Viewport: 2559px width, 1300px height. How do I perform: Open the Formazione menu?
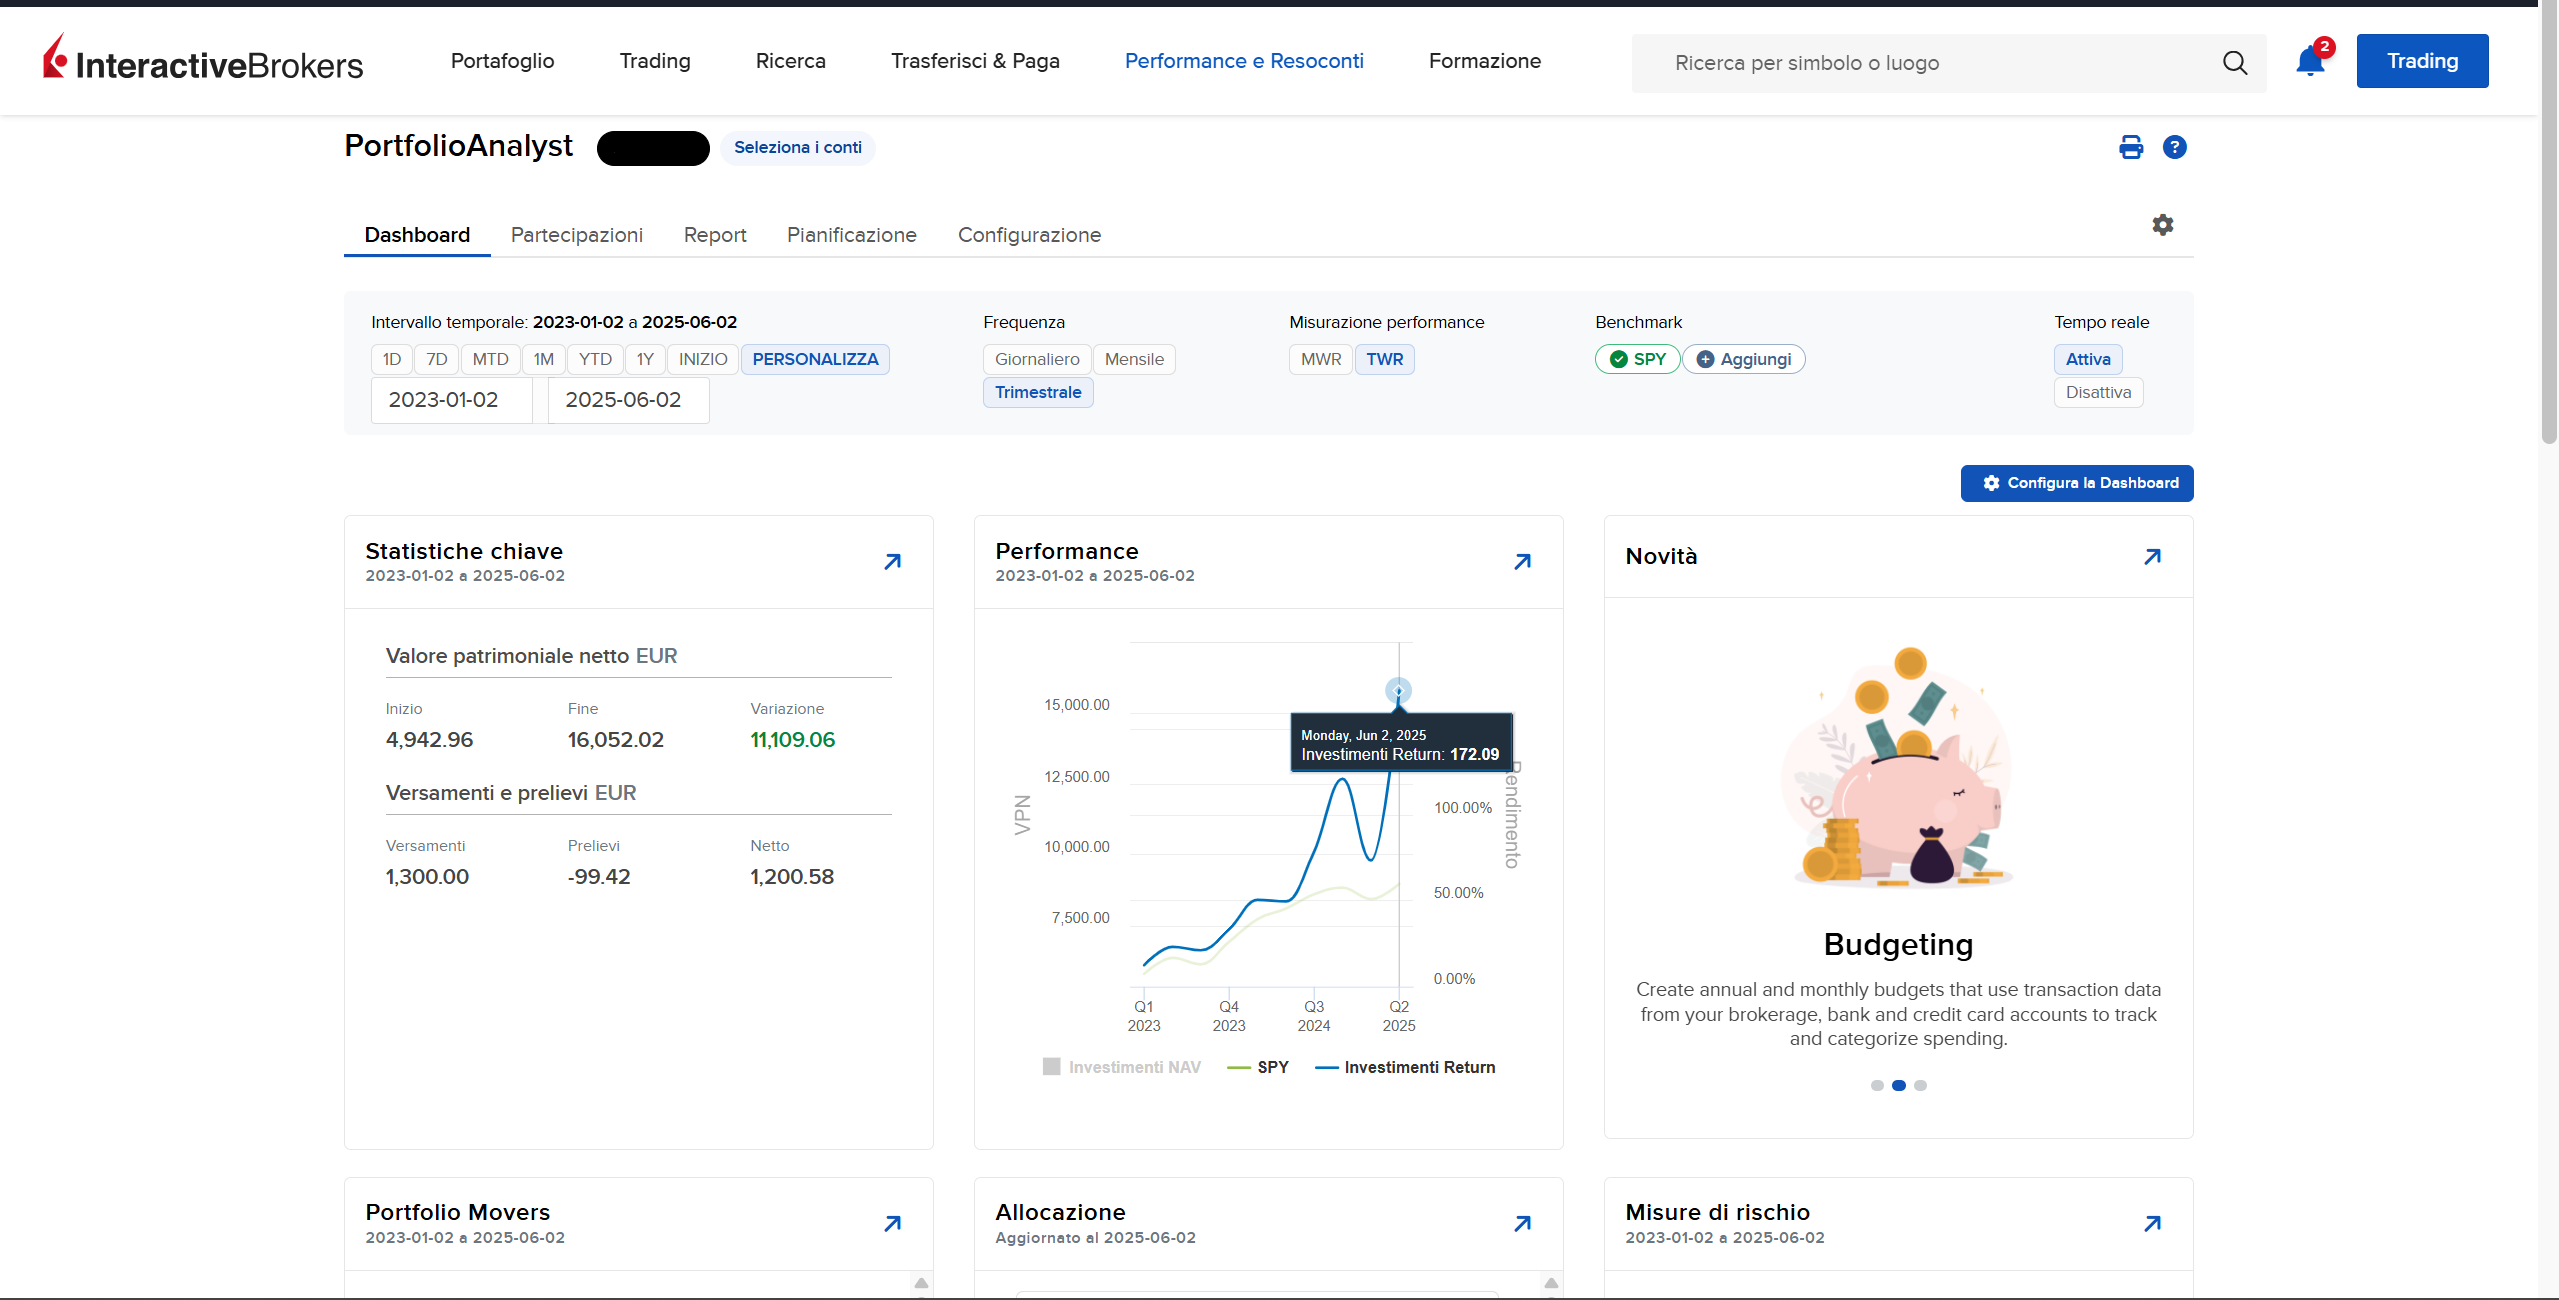(1485, 61)
